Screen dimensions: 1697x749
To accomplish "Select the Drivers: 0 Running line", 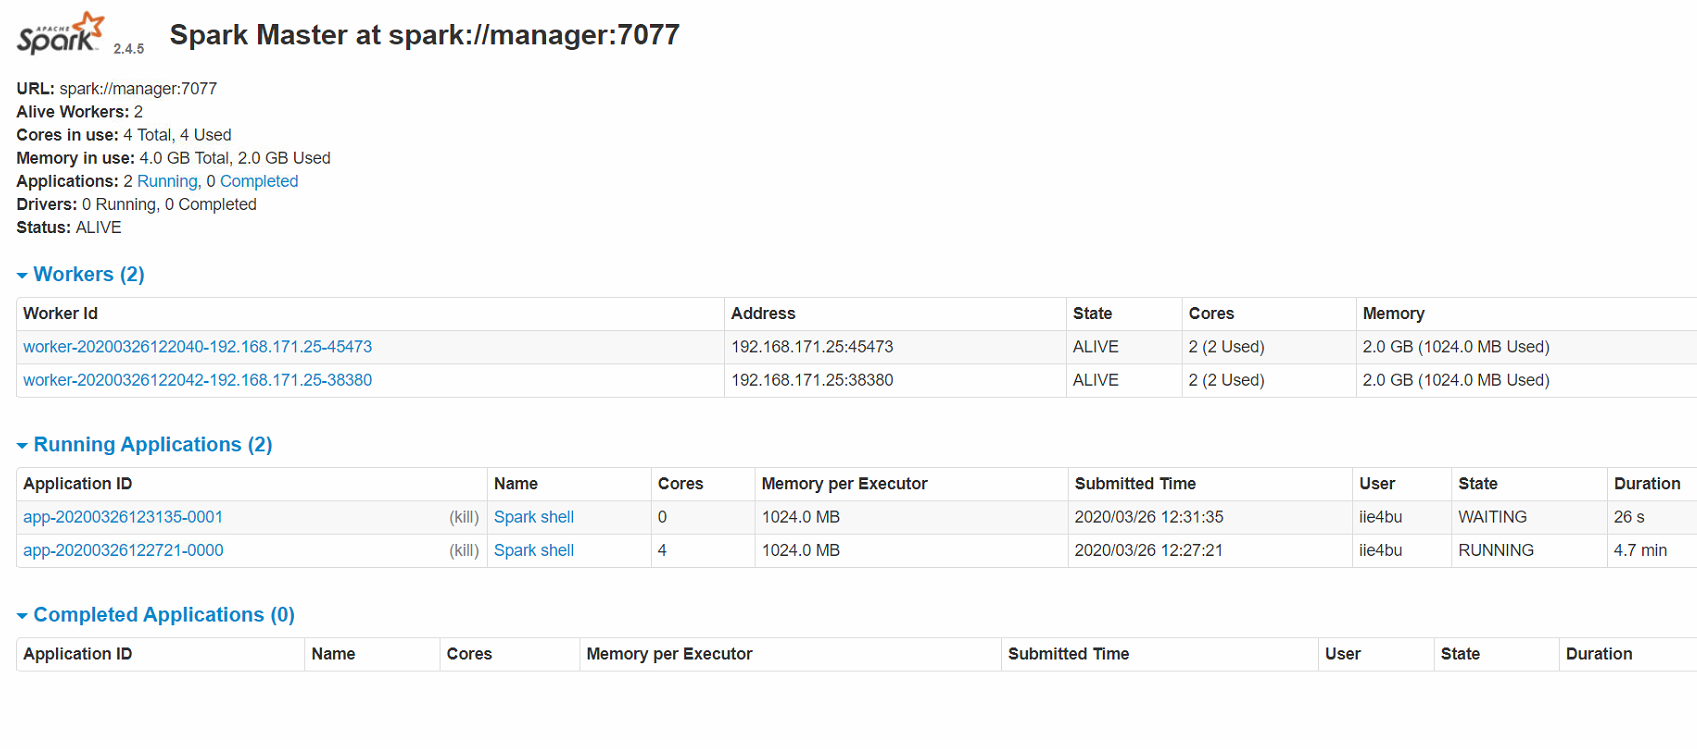I will coord(137,204).
